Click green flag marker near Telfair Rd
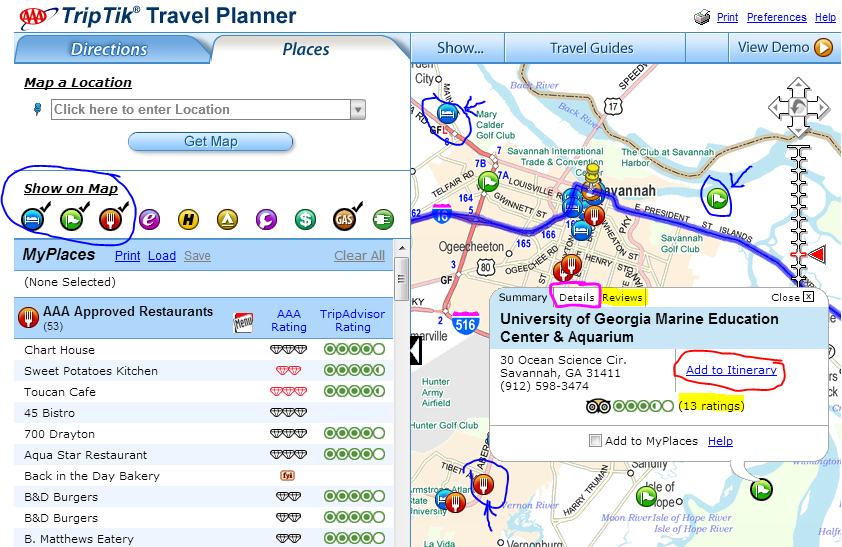 coord(488,181)
